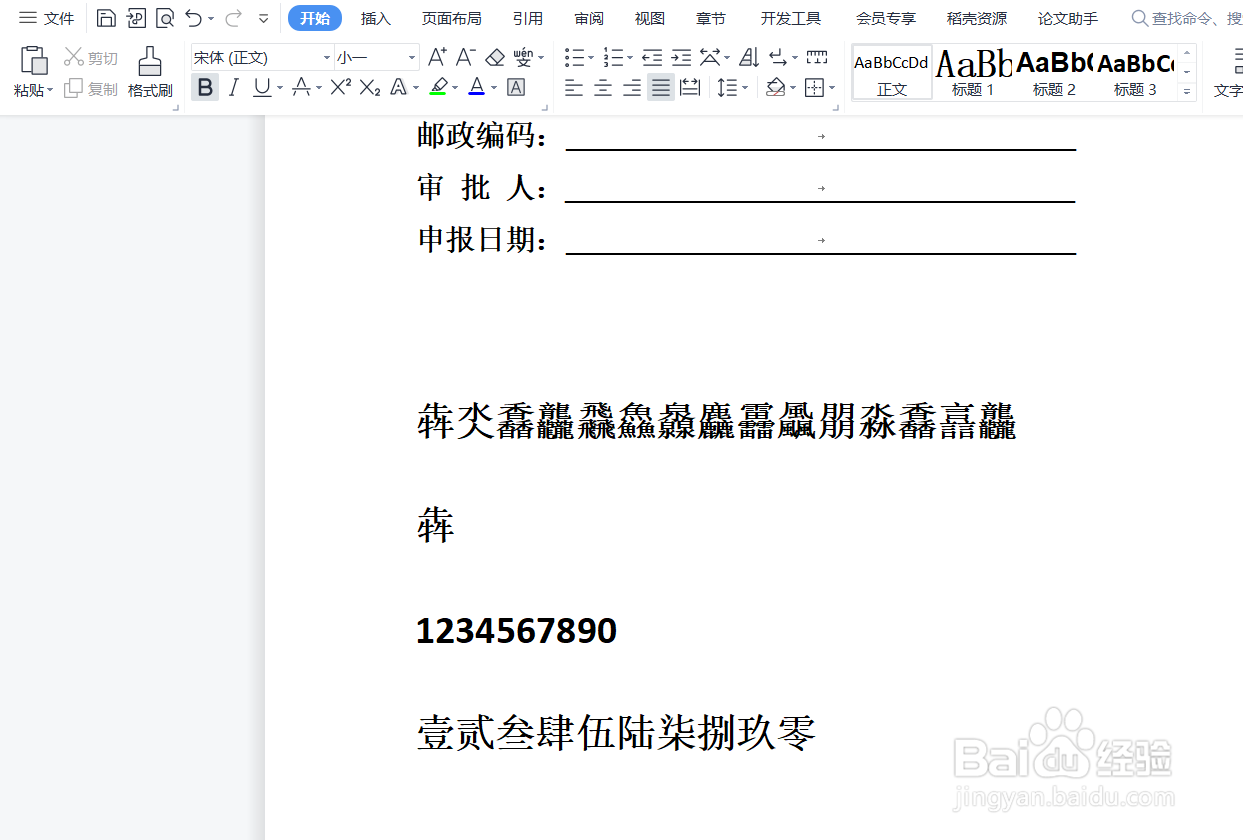Apply the 标题 1 heading style
Image resolution: width=1243 pixels, height=840 pixels.
[972, 71]
